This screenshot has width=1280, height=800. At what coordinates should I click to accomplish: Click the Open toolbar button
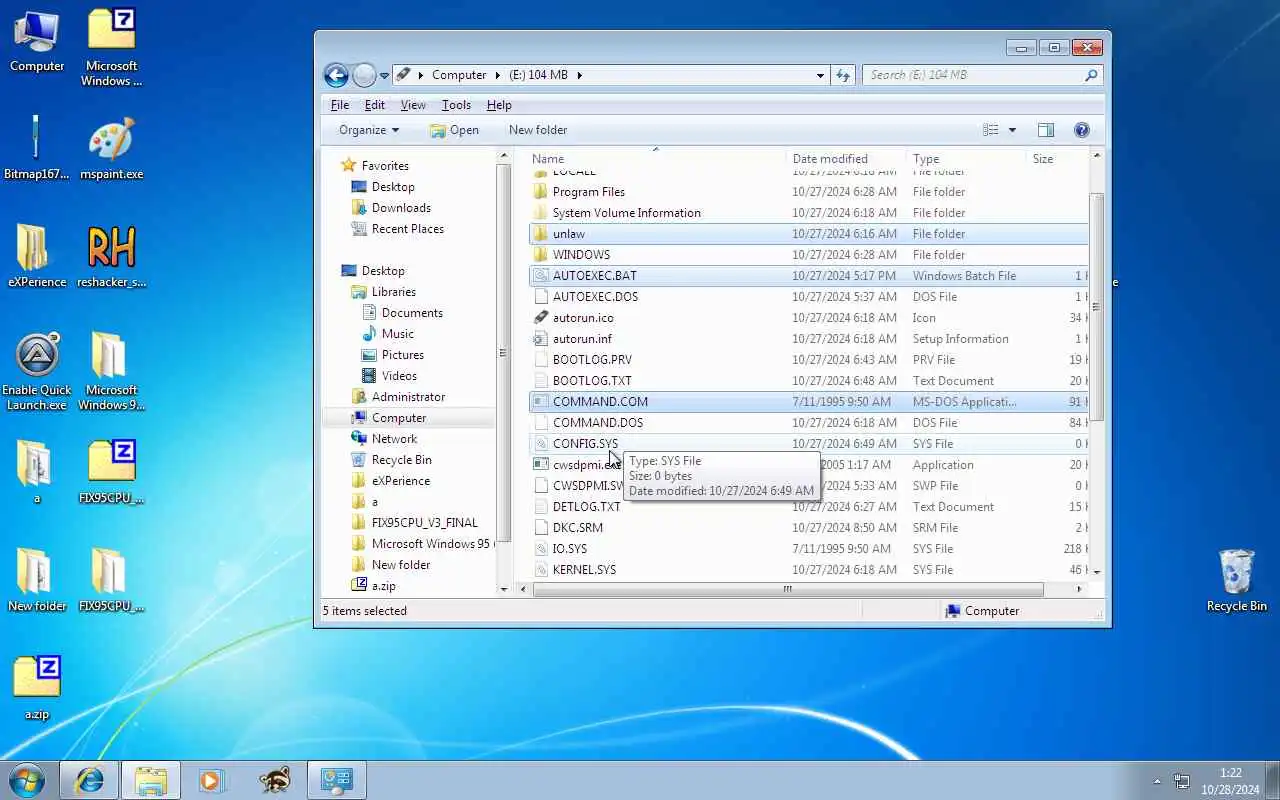click(x=454, y=130)
